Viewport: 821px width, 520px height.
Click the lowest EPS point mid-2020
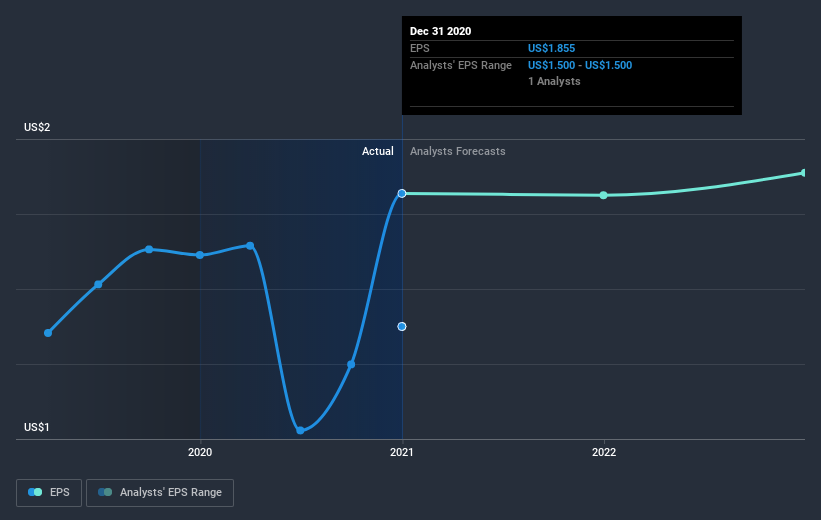click(x=301, y=430)
